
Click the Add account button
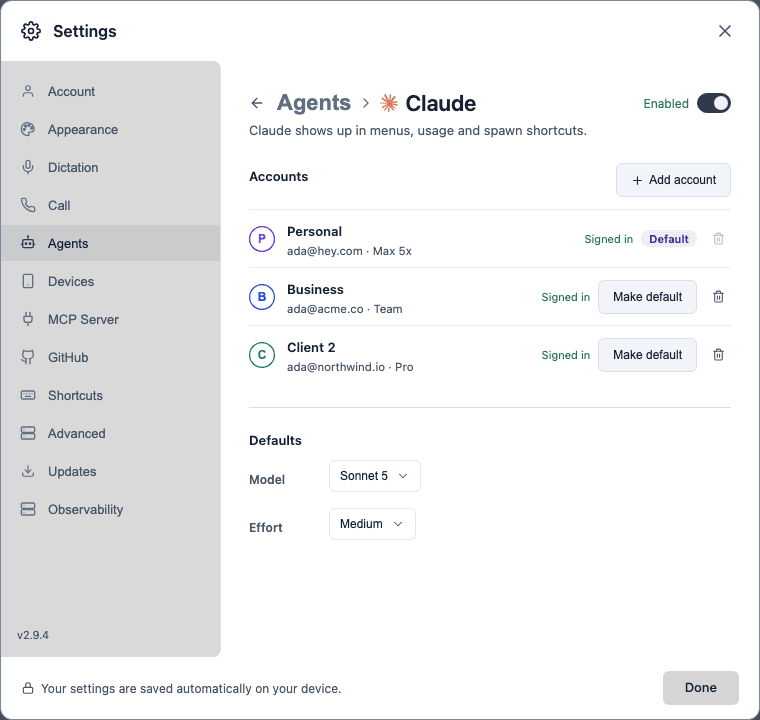pyautogui.click(x=673, y=180)
